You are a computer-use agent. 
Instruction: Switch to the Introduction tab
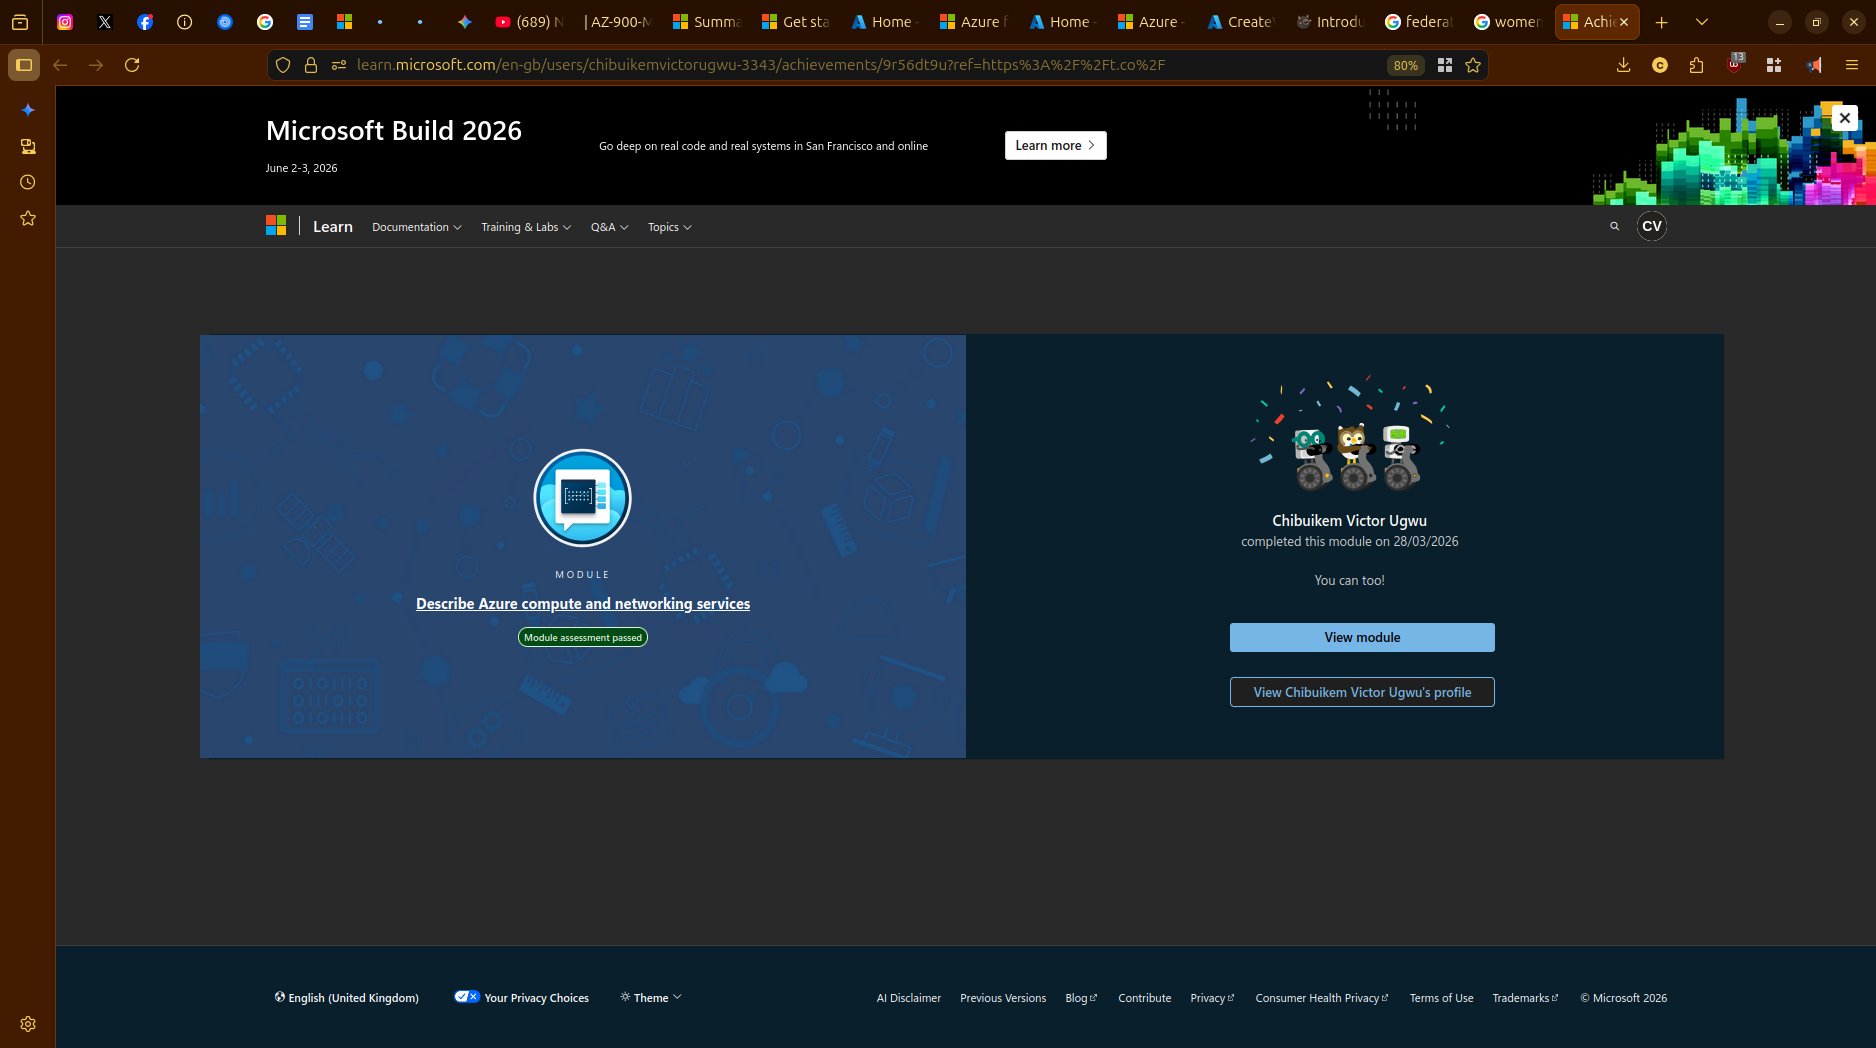pos(1330,21)
